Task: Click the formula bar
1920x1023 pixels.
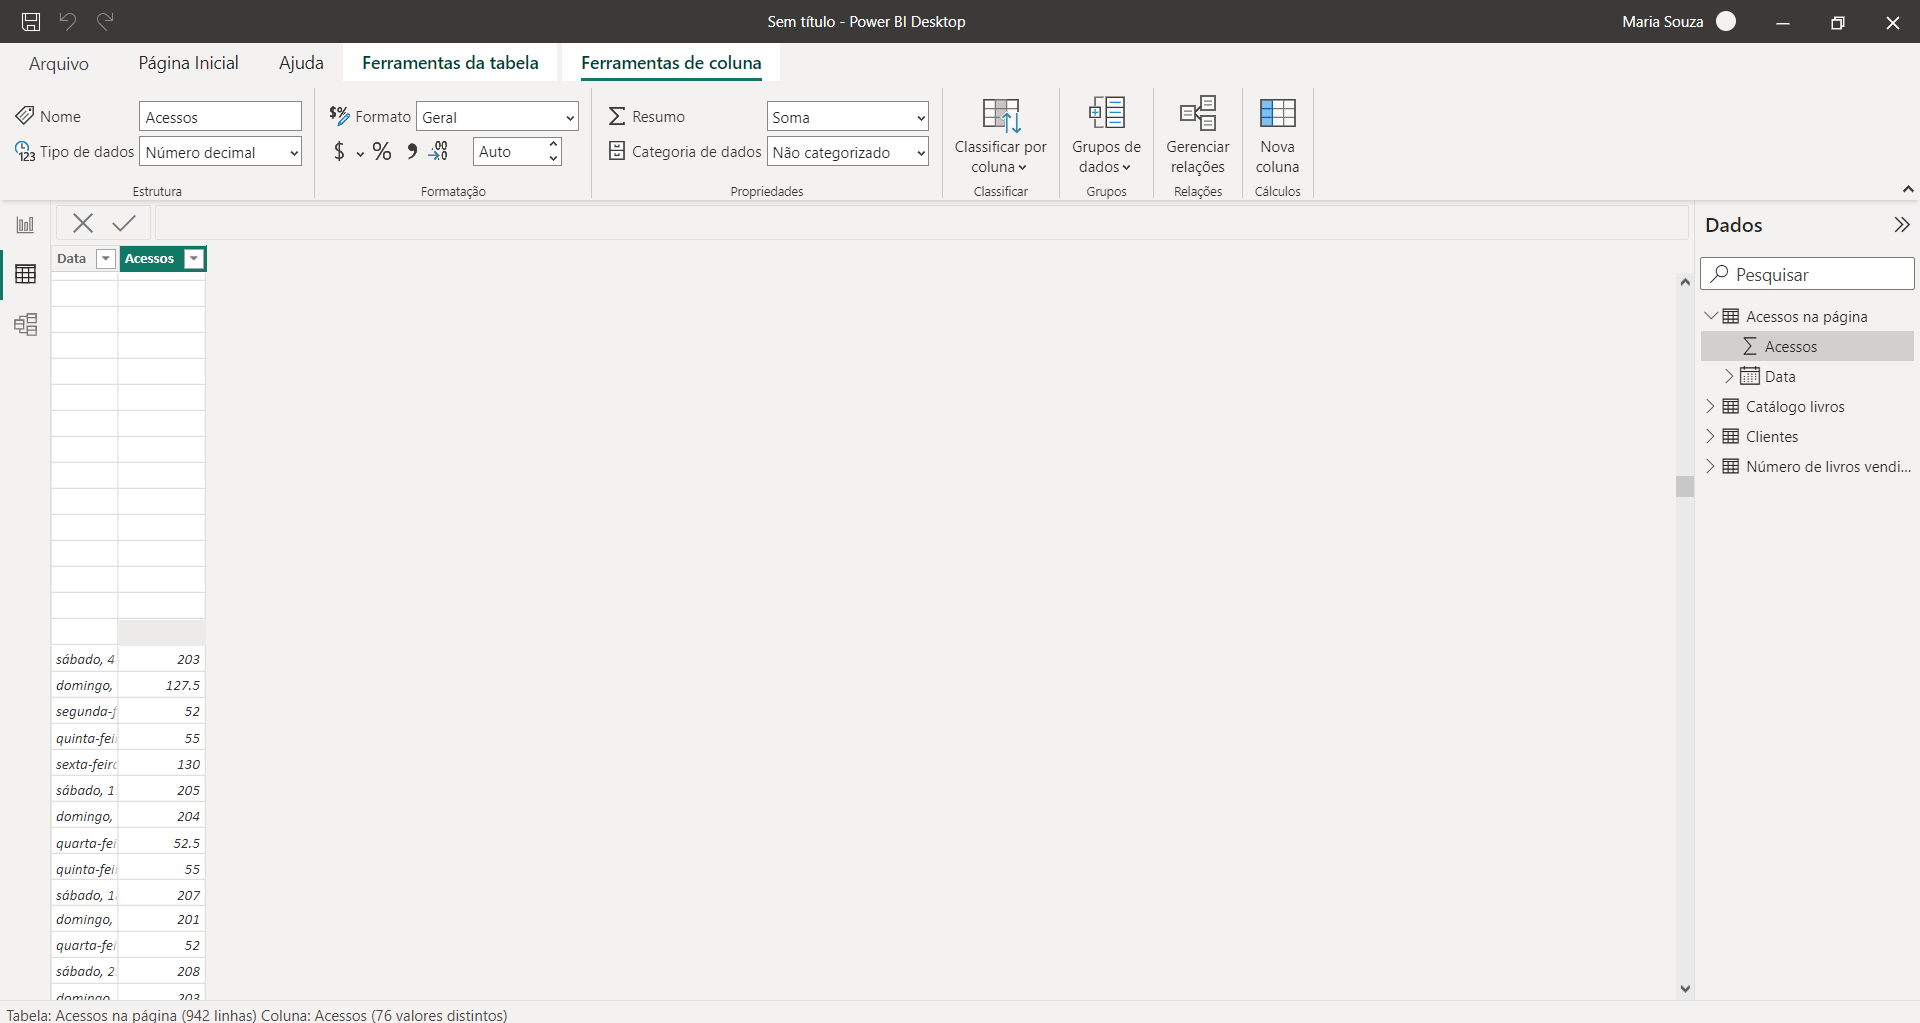Action: (x=921, y=223)
